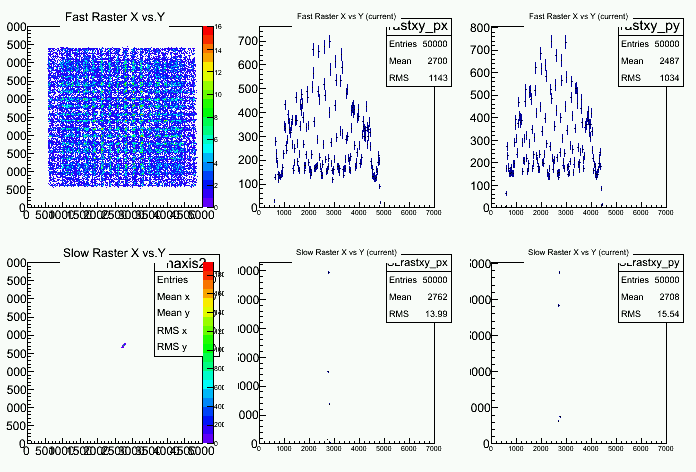Viewport: 696px width, 472px height.
Task: Select title above the rastxy_px stats box
Action: click(x=346, y=16)
